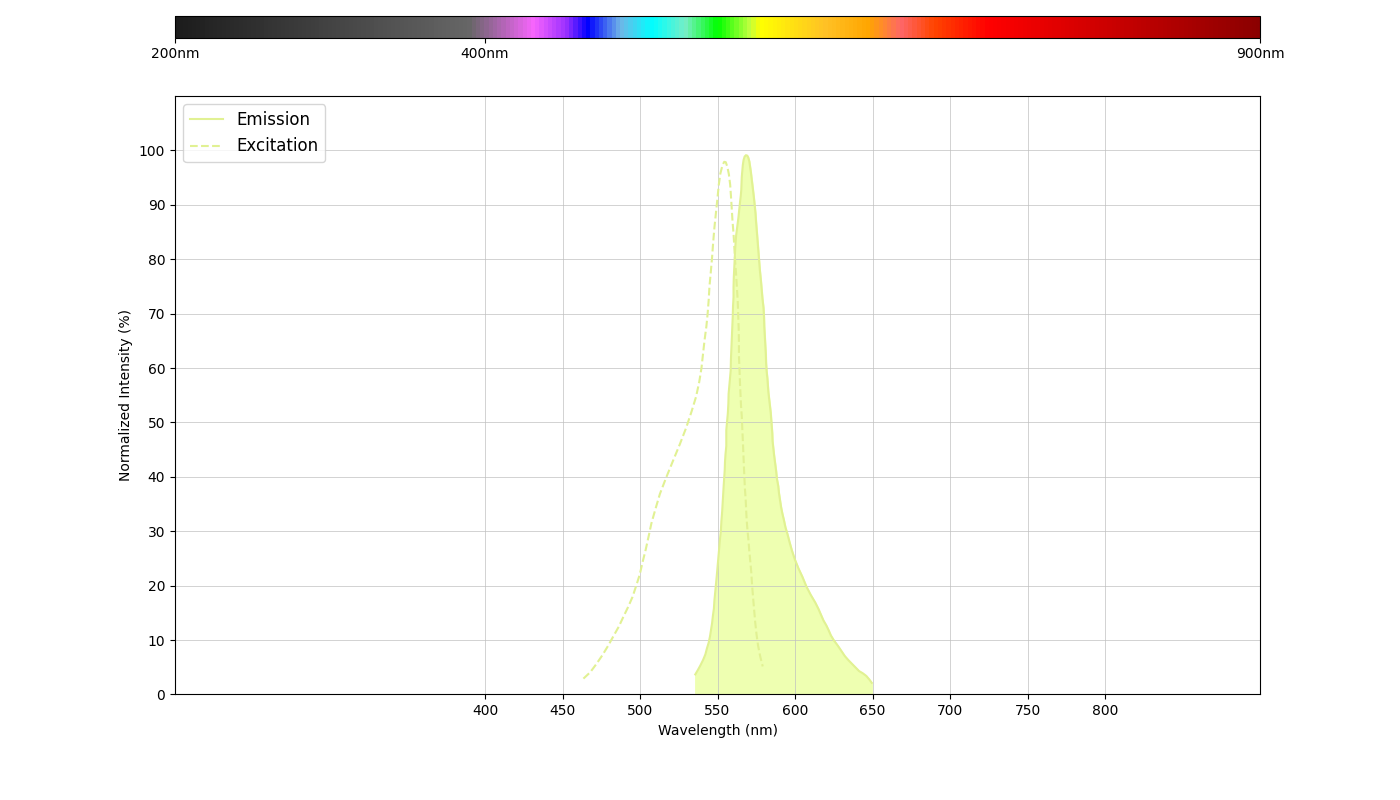Image resolution: width=1400 pixels, height=800 pixels.
Task: Click the yellow region of spectrum bar
Action: [768, 27]
